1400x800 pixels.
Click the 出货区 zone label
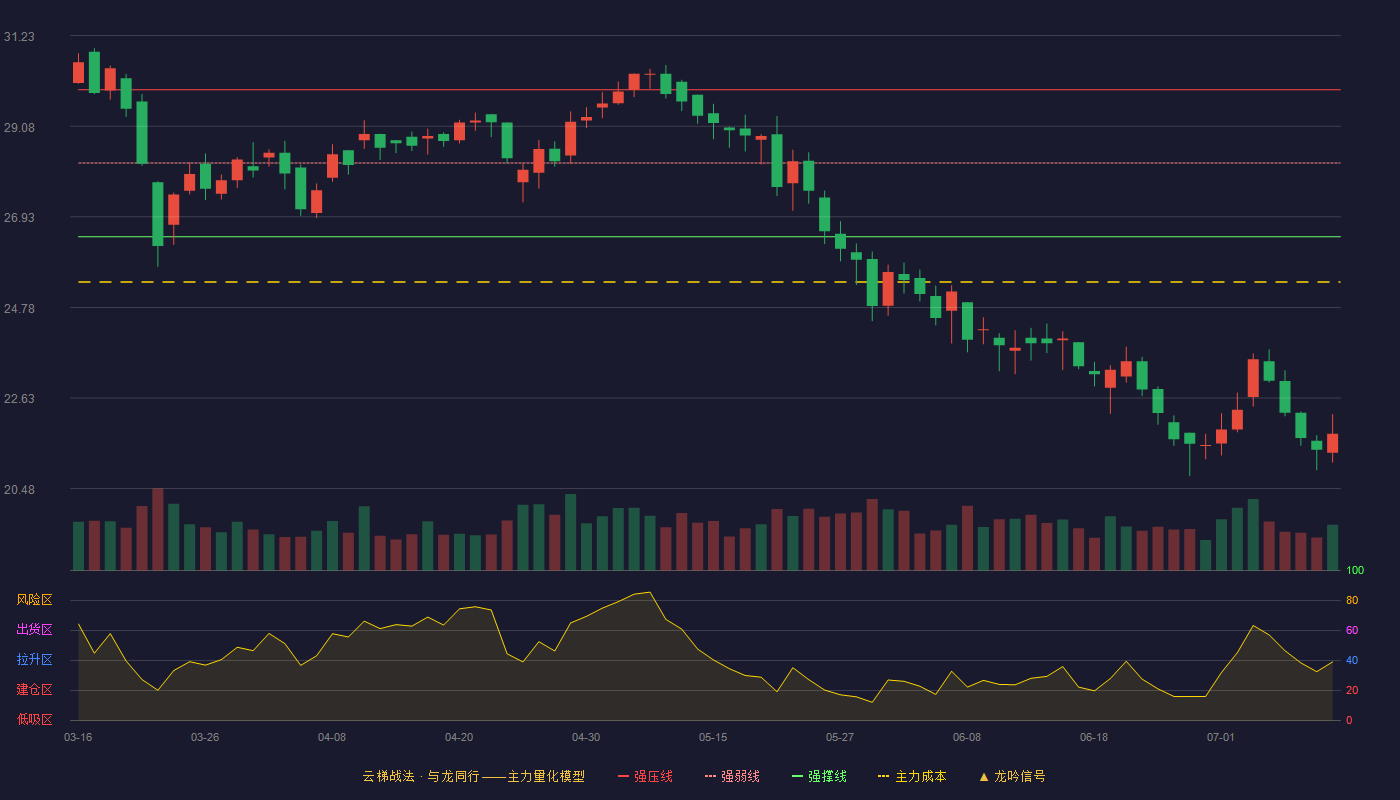(x=34, y=630)
